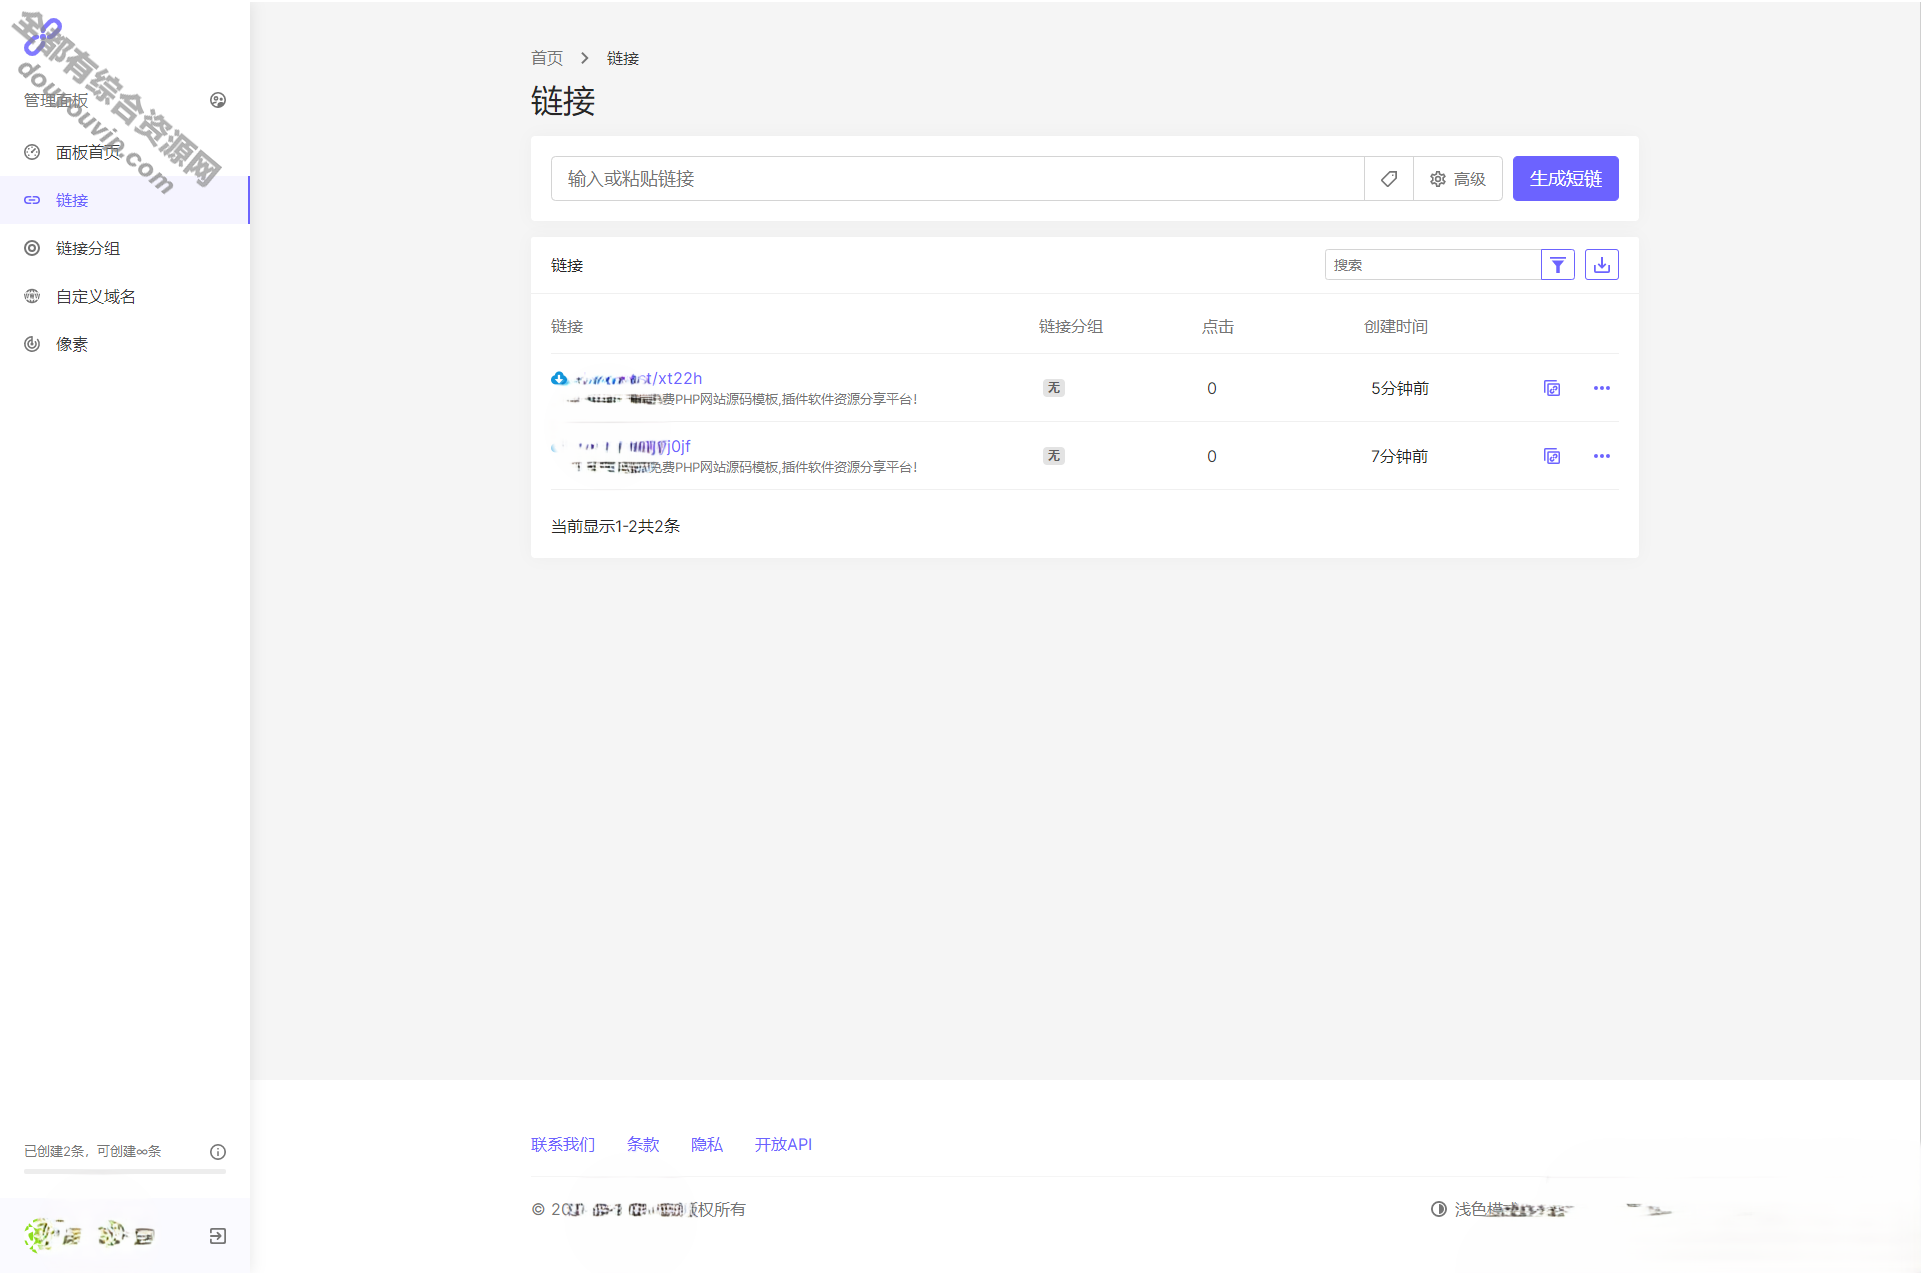Open 面板首页 sidebar item
1921x1273 pixels.
pos(124,152)
